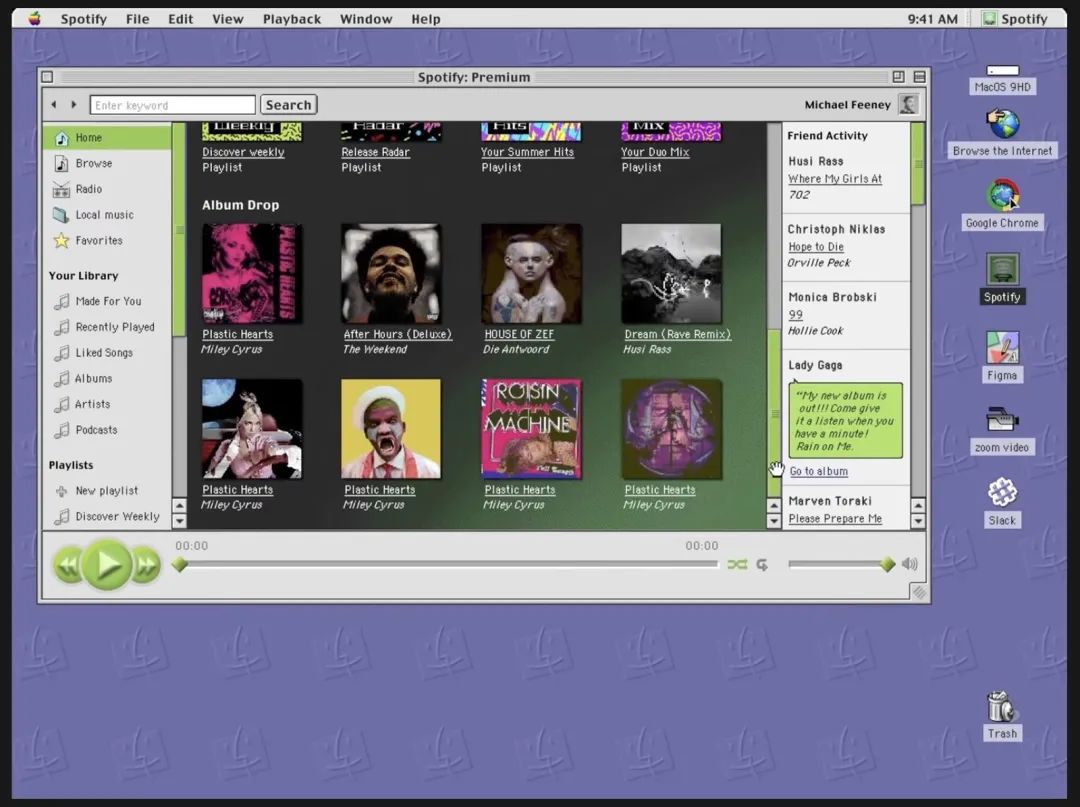
Task: Toggle repeat mode
Action: pos(762,565)
